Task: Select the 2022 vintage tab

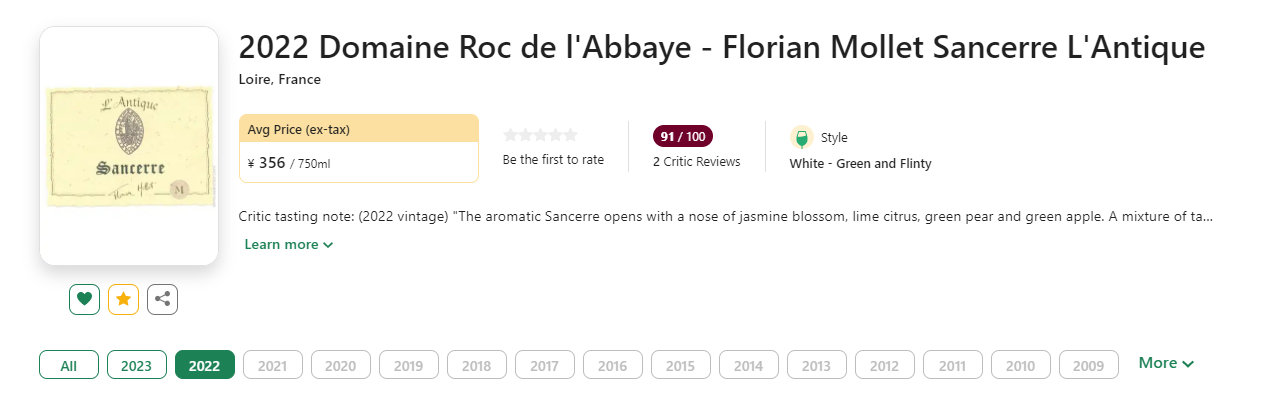Action: 204,365
